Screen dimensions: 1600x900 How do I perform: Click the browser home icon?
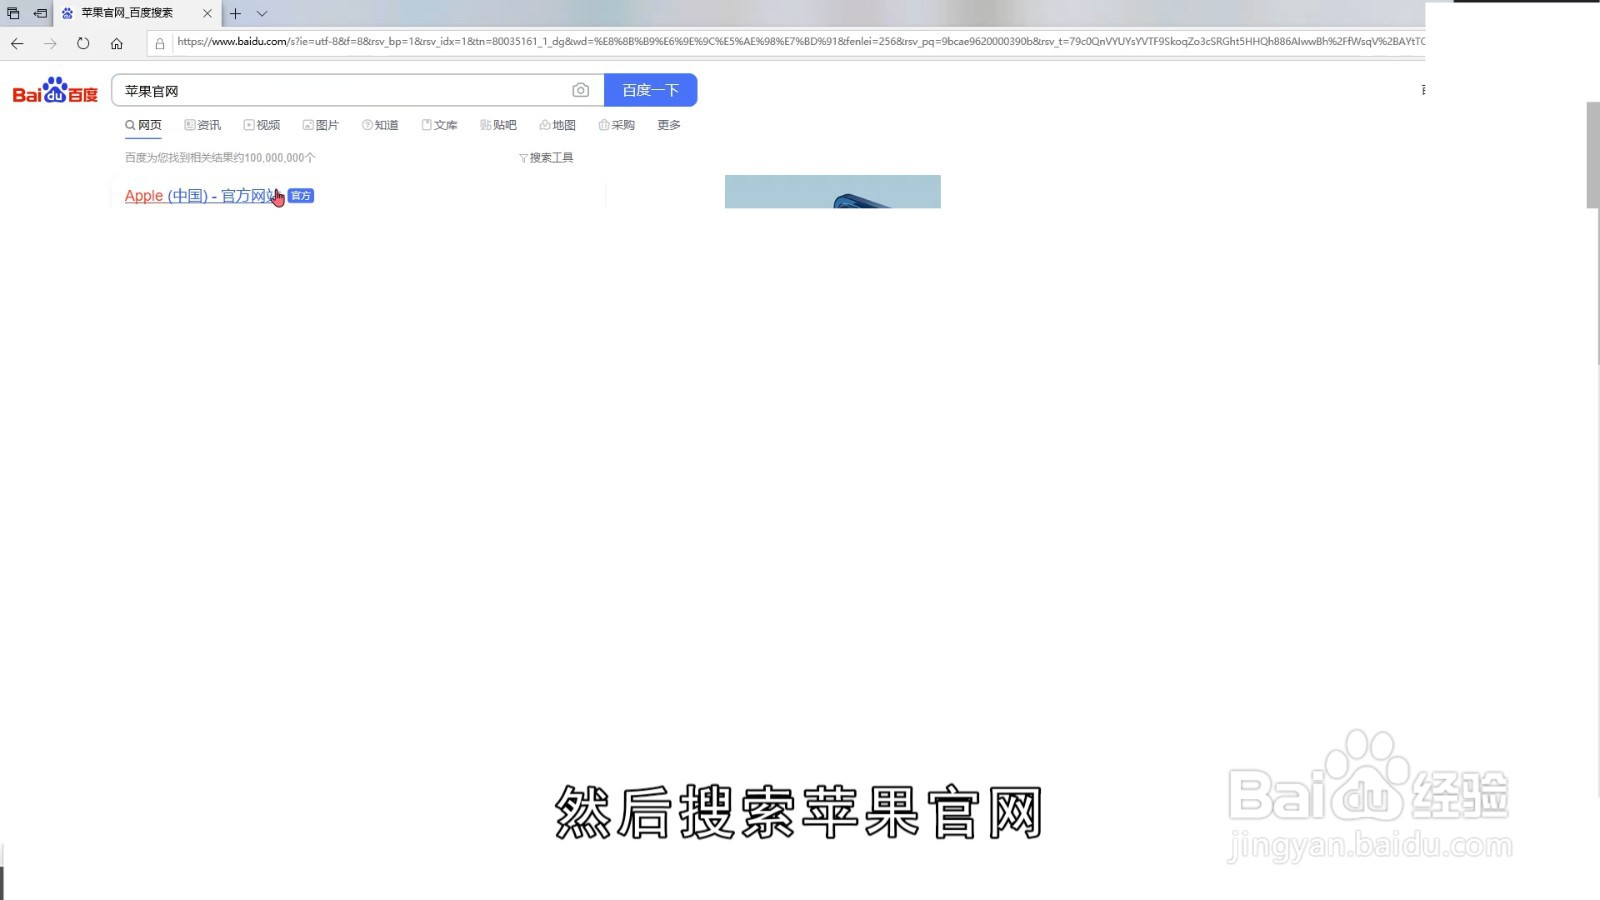pos(117,43)
